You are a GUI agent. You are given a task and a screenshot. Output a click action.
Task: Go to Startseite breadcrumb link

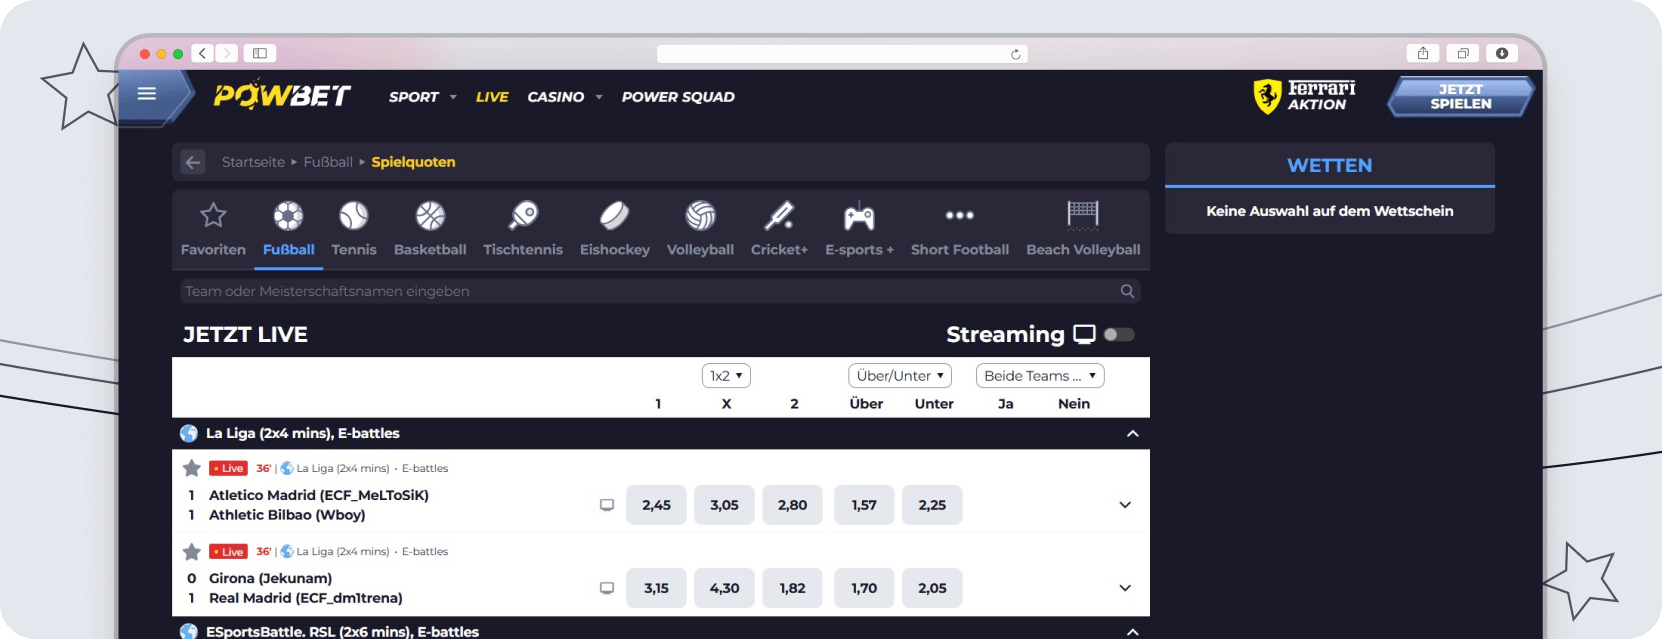pos(253,162)
